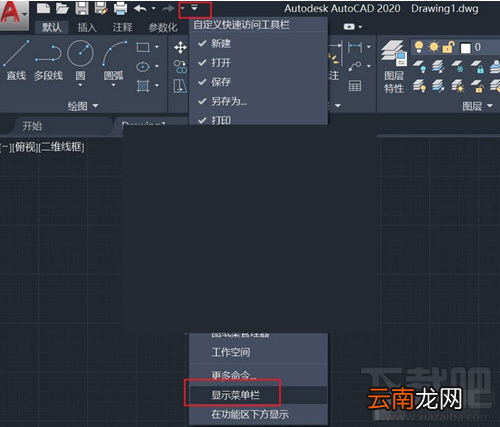Click the layer Unlock icon with orange padlock
This screenshot has width=500, height=427.
point(477,86)
